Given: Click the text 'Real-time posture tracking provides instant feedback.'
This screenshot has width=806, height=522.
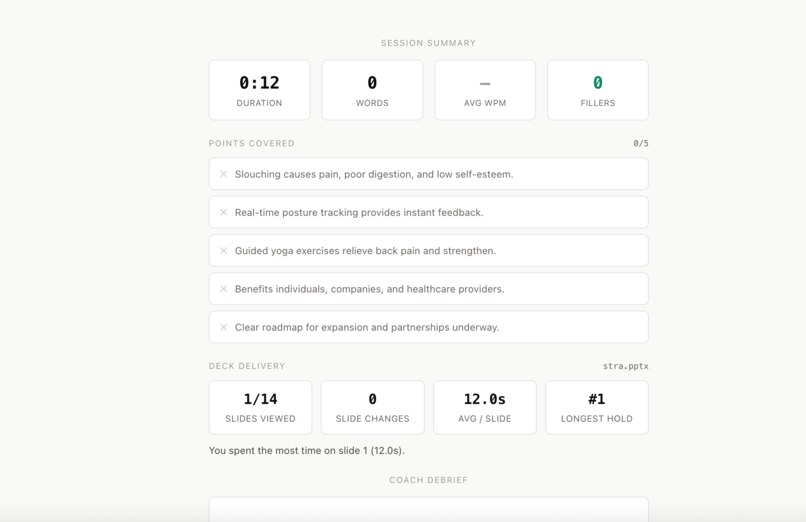Looking at the screenshot, I should [359, 212].
